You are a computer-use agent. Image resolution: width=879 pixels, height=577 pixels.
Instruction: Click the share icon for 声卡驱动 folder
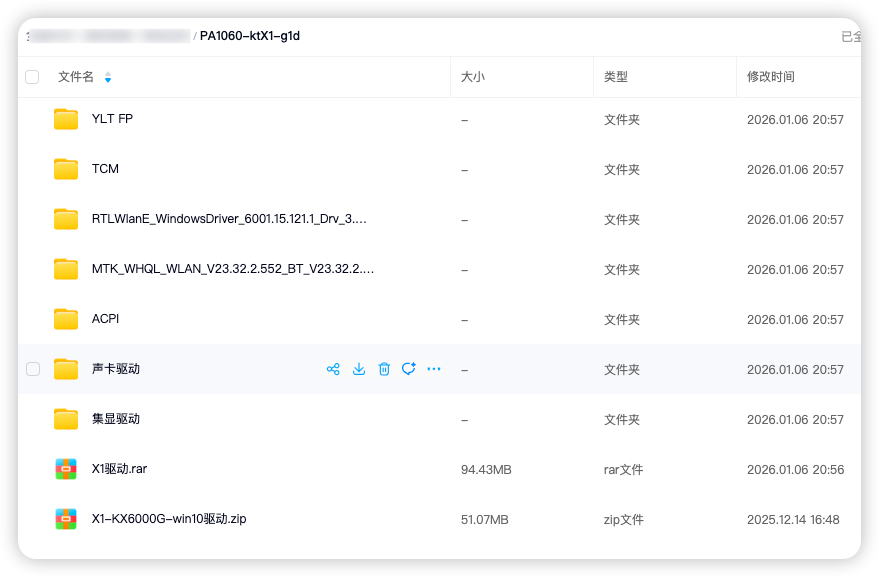pyautogui.click(x=333, y=369)
